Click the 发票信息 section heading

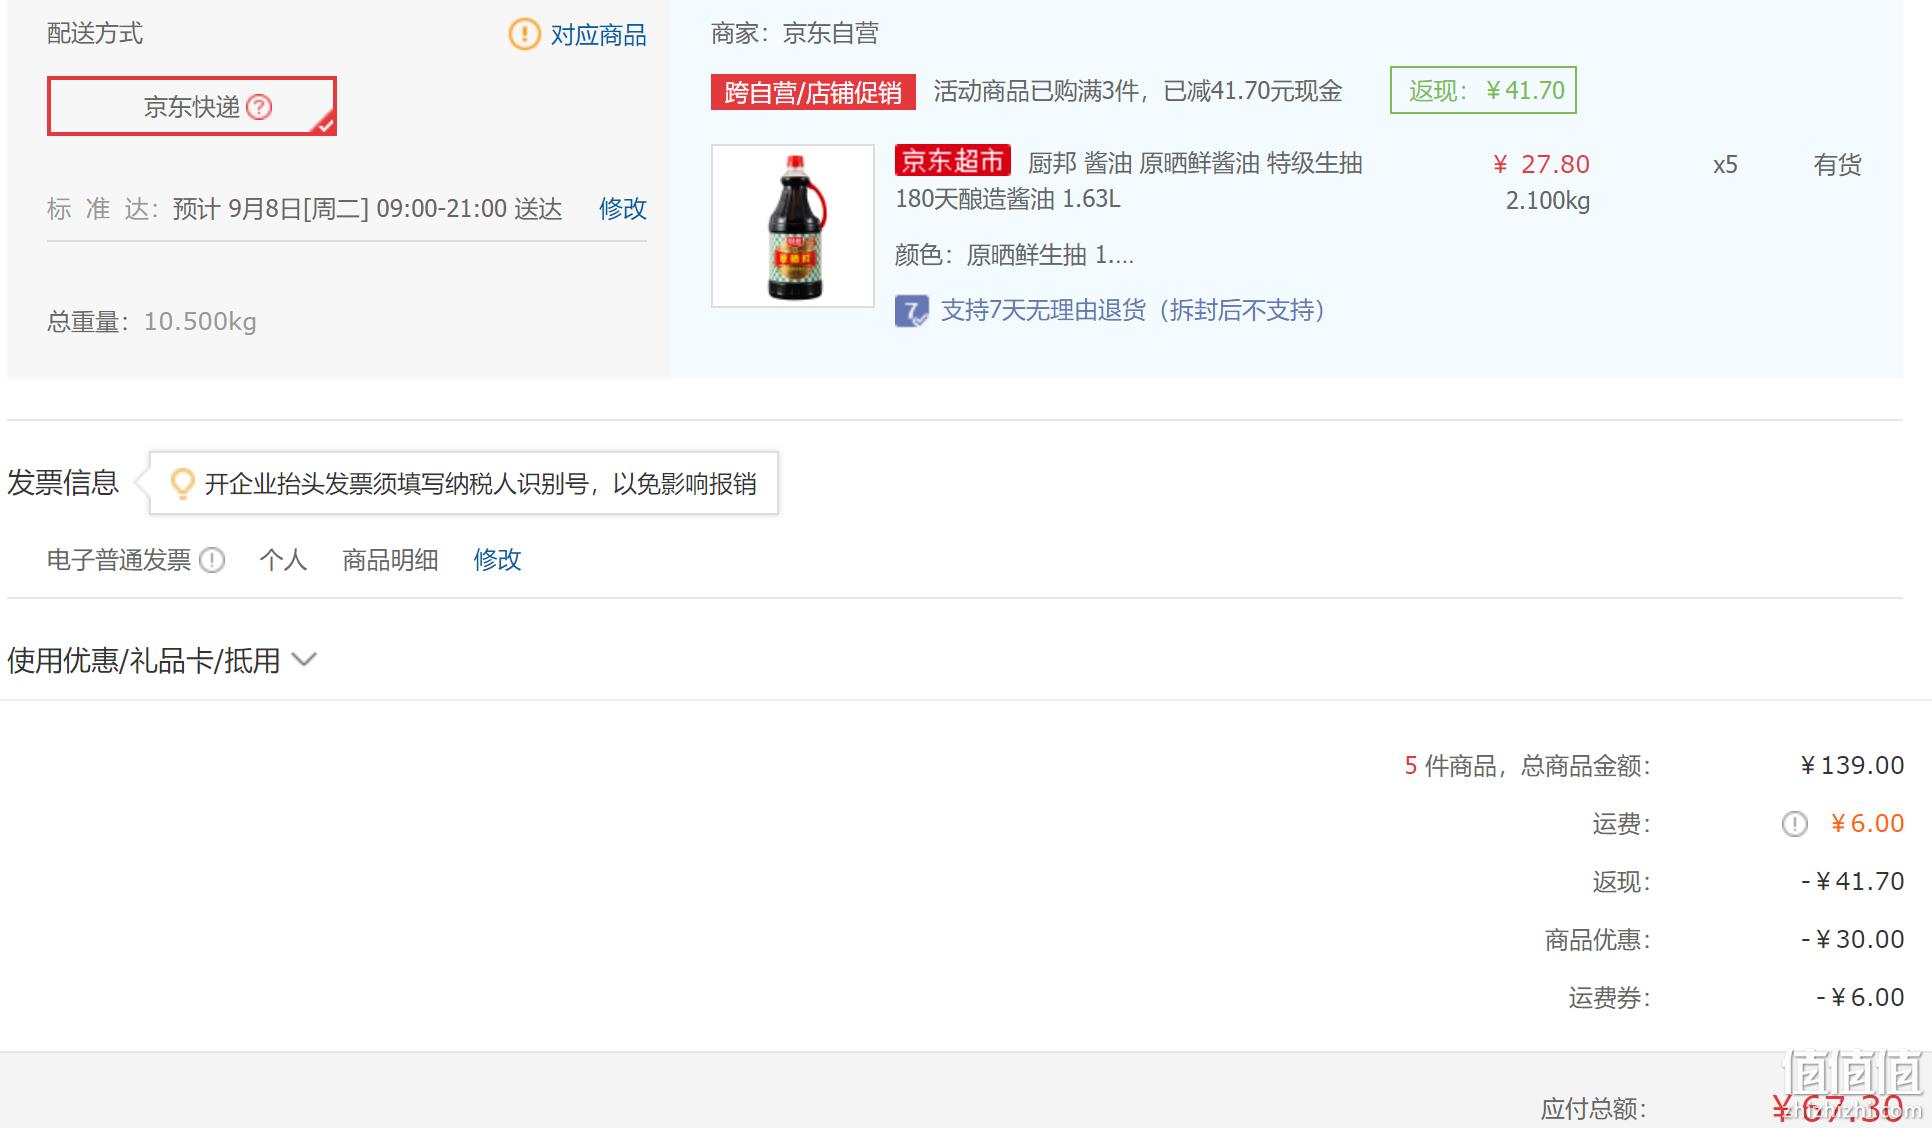point(63,483)
